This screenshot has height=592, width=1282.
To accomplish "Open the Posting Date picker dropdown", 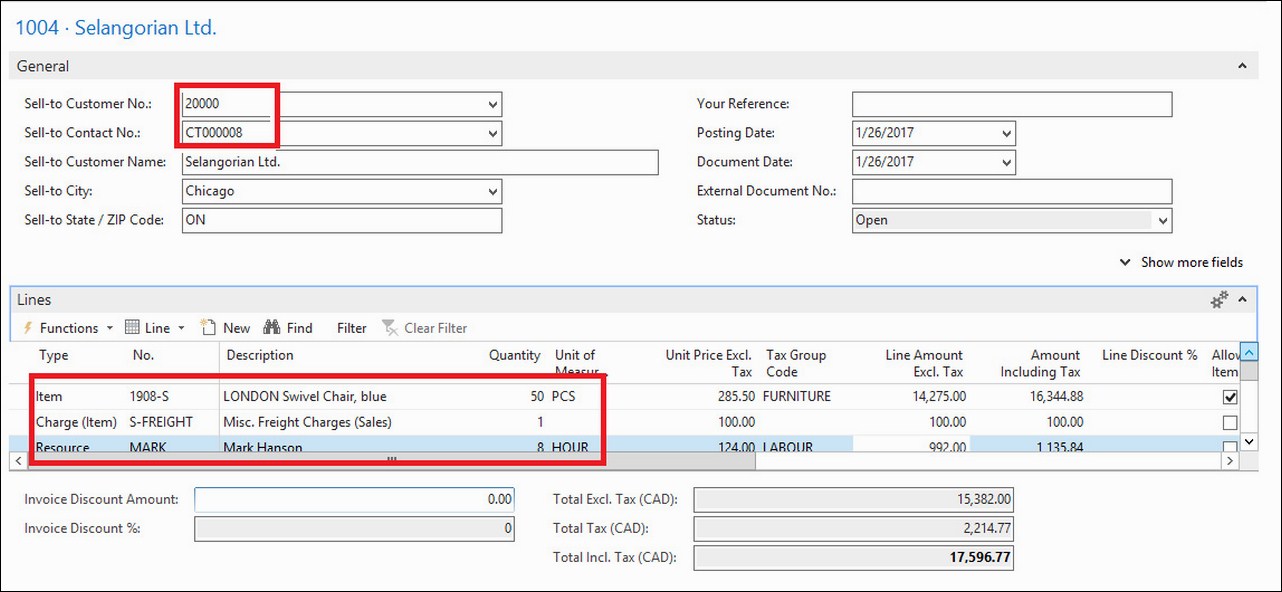I will tap(1006, 133).
